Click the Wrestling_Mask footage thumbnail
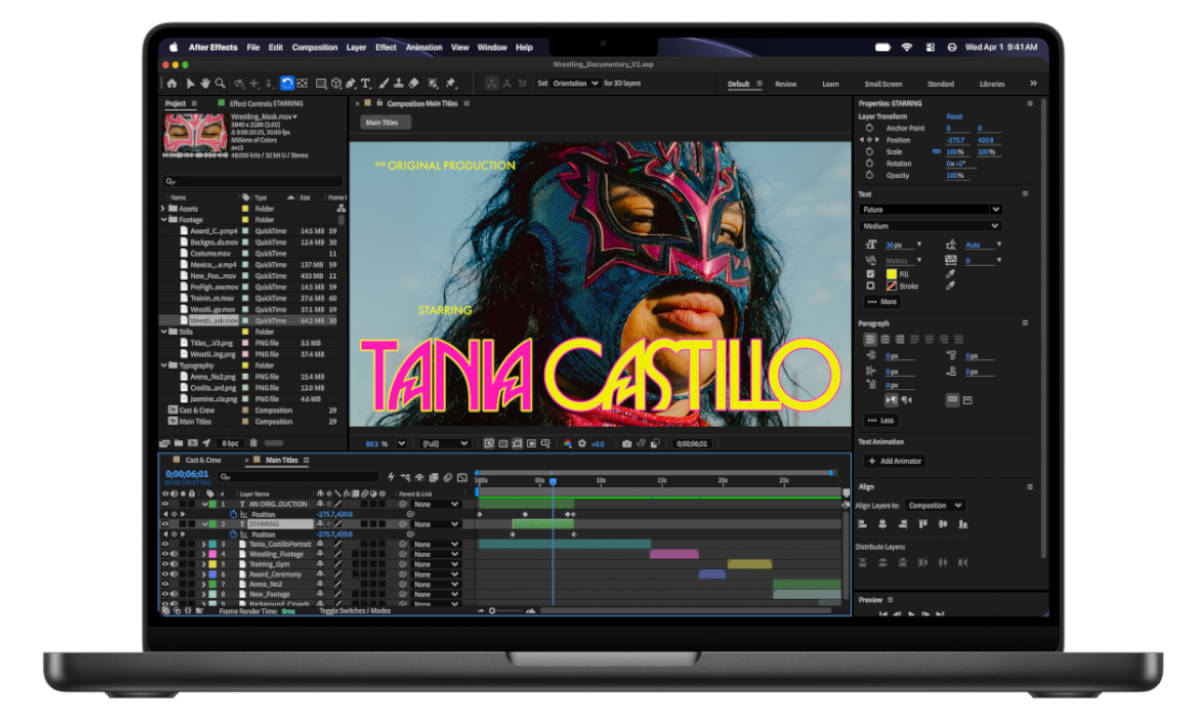This screenshot has width=1200, height=720. pos(195,132)
